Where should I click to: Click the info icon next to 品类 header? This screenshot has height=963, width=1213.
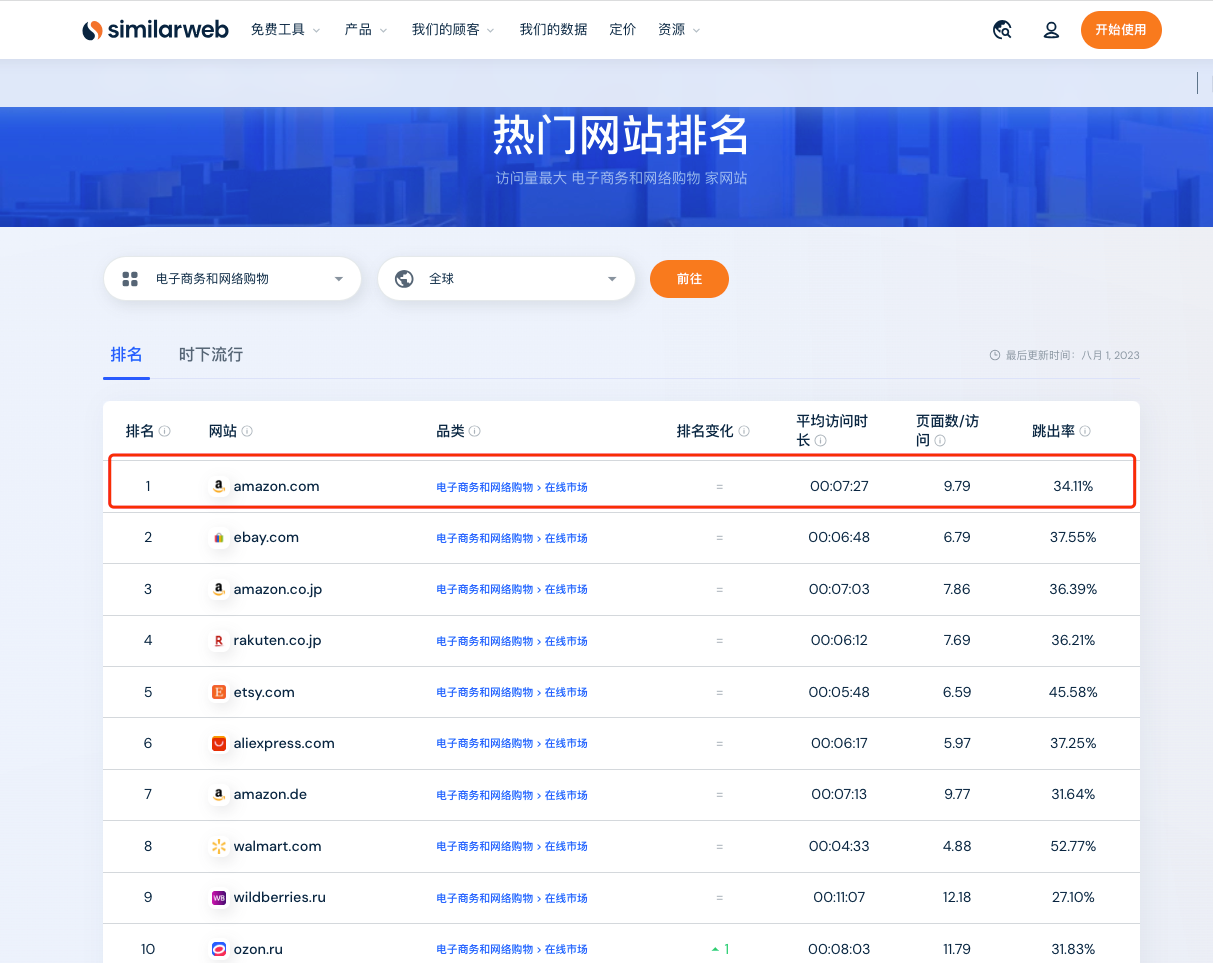(475, 431)
